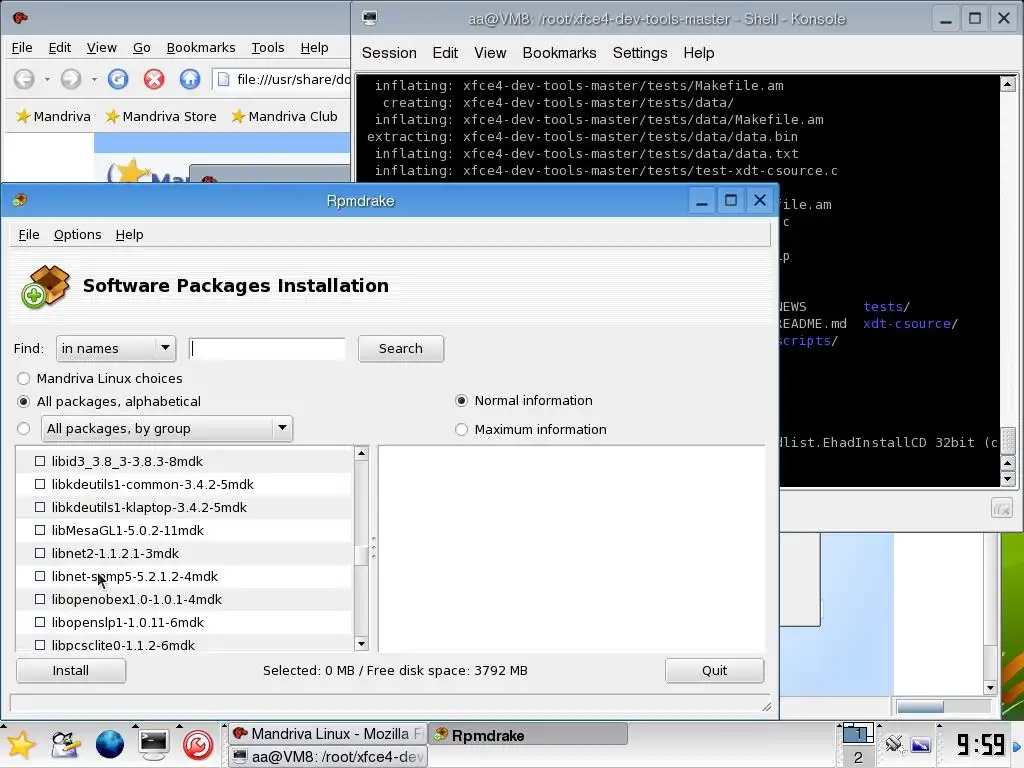
Task: Click in the Find text field
Action: tap(266, 348)
